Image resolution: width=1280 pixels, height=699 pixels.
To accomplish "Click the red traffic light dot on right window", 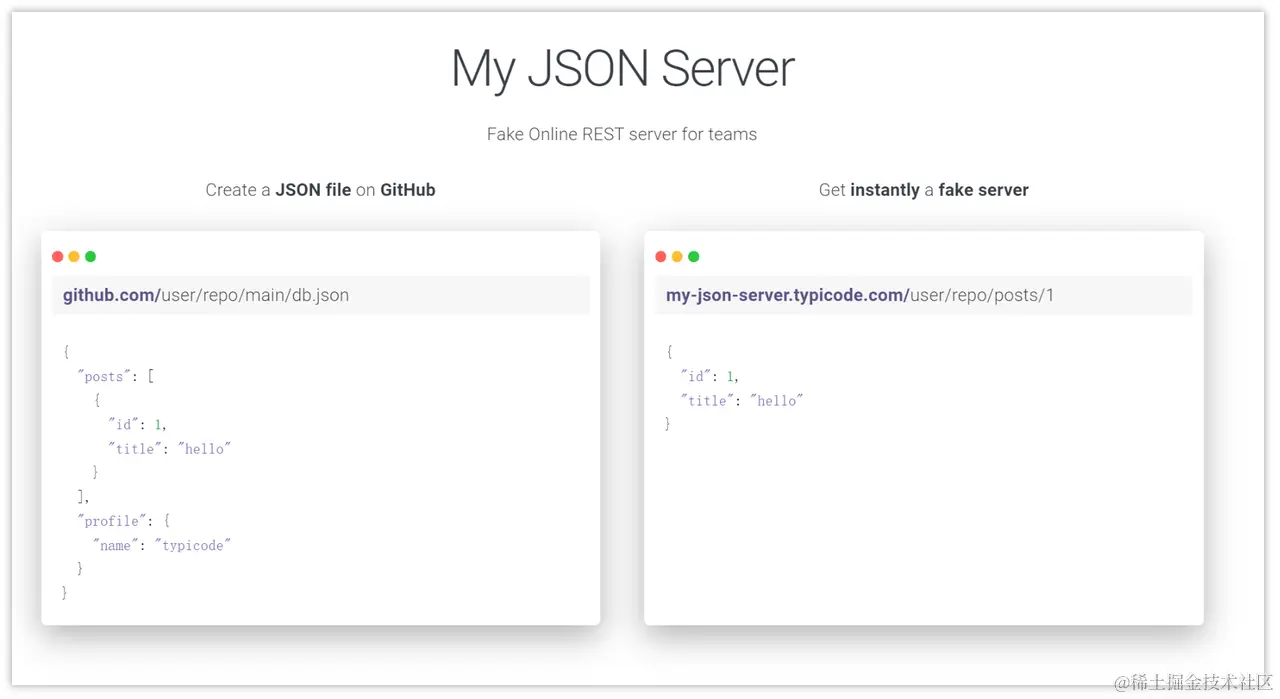I will 660,256.
